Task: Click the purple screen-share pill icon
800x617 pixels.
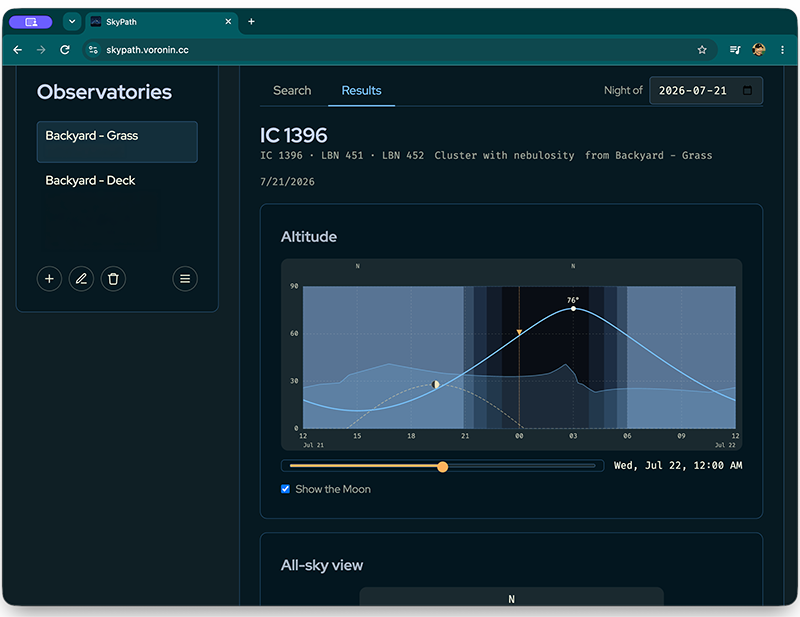Action: click(31, 22)
